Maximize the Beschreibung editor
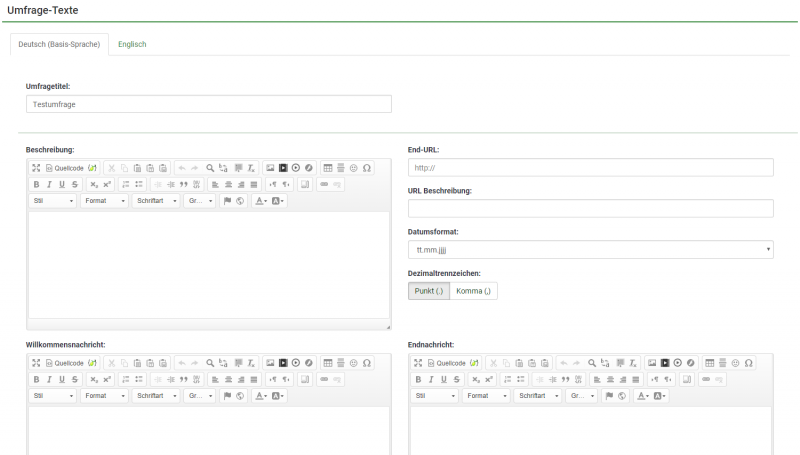Screen dimensions: 800x455 (x=36, y=168)
